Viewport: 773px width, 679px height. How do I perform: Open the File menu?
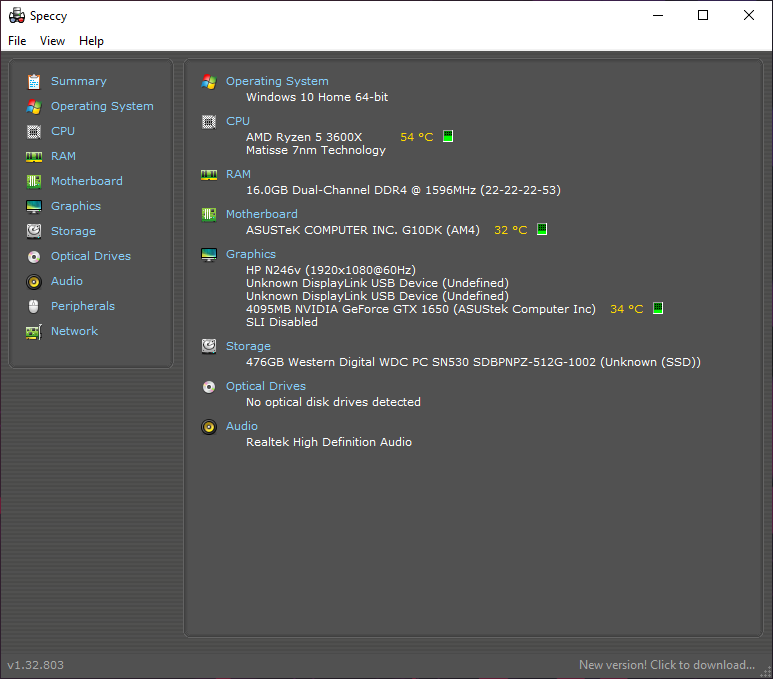pyautogui.click(x=17, y=41)
